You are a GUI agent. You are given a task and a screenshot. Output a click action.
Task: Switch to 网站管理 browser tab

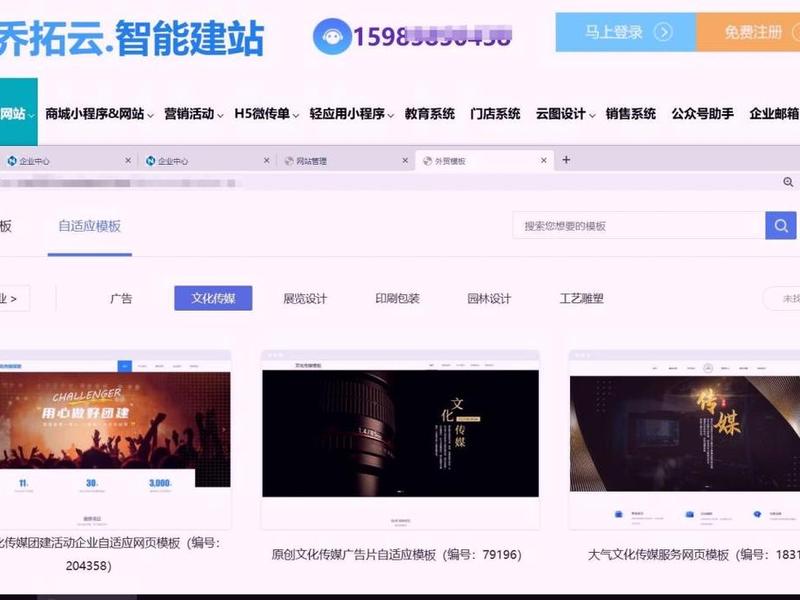(345, 161)
